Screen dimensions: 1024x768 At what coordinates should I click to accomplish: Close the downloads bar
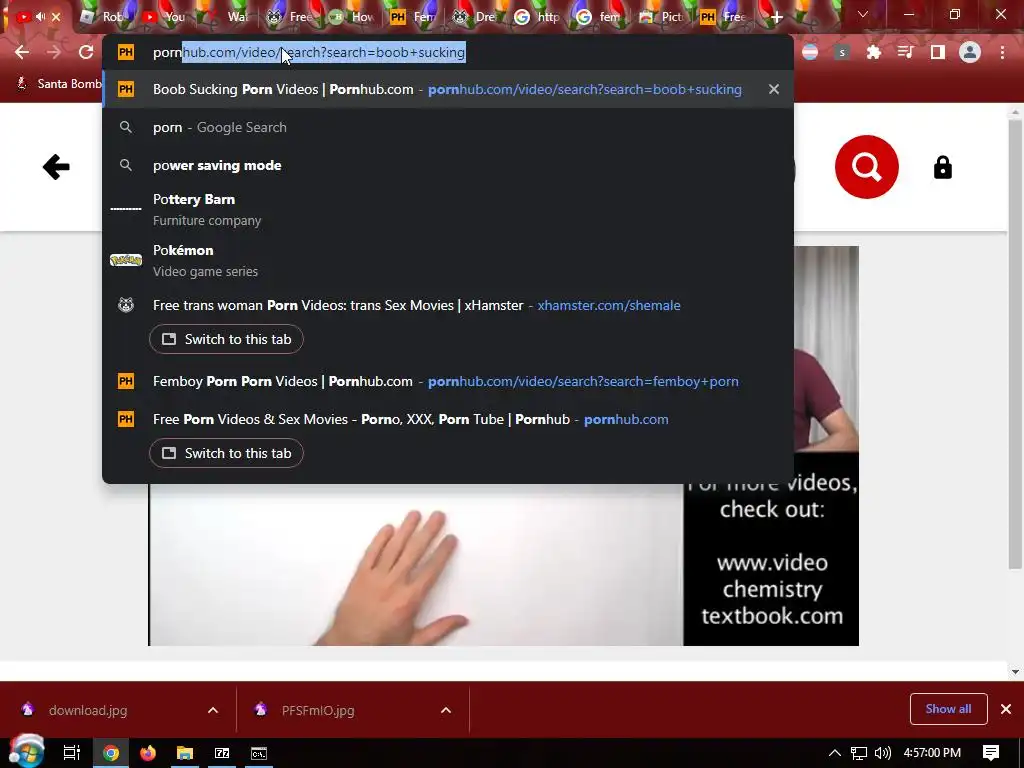1006,709
